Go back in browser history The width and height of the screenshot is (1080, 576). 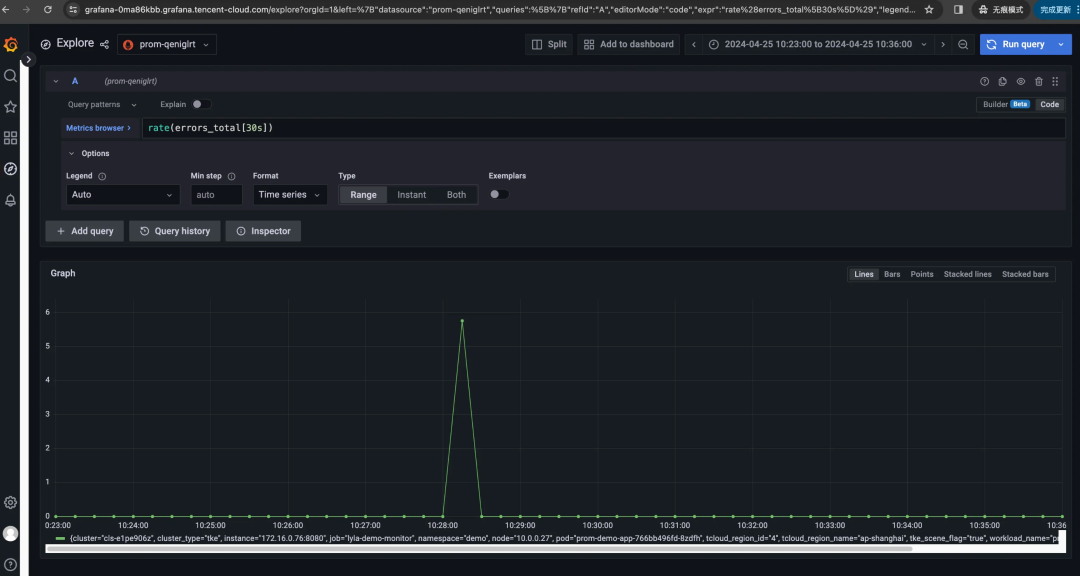coord(6,10)
